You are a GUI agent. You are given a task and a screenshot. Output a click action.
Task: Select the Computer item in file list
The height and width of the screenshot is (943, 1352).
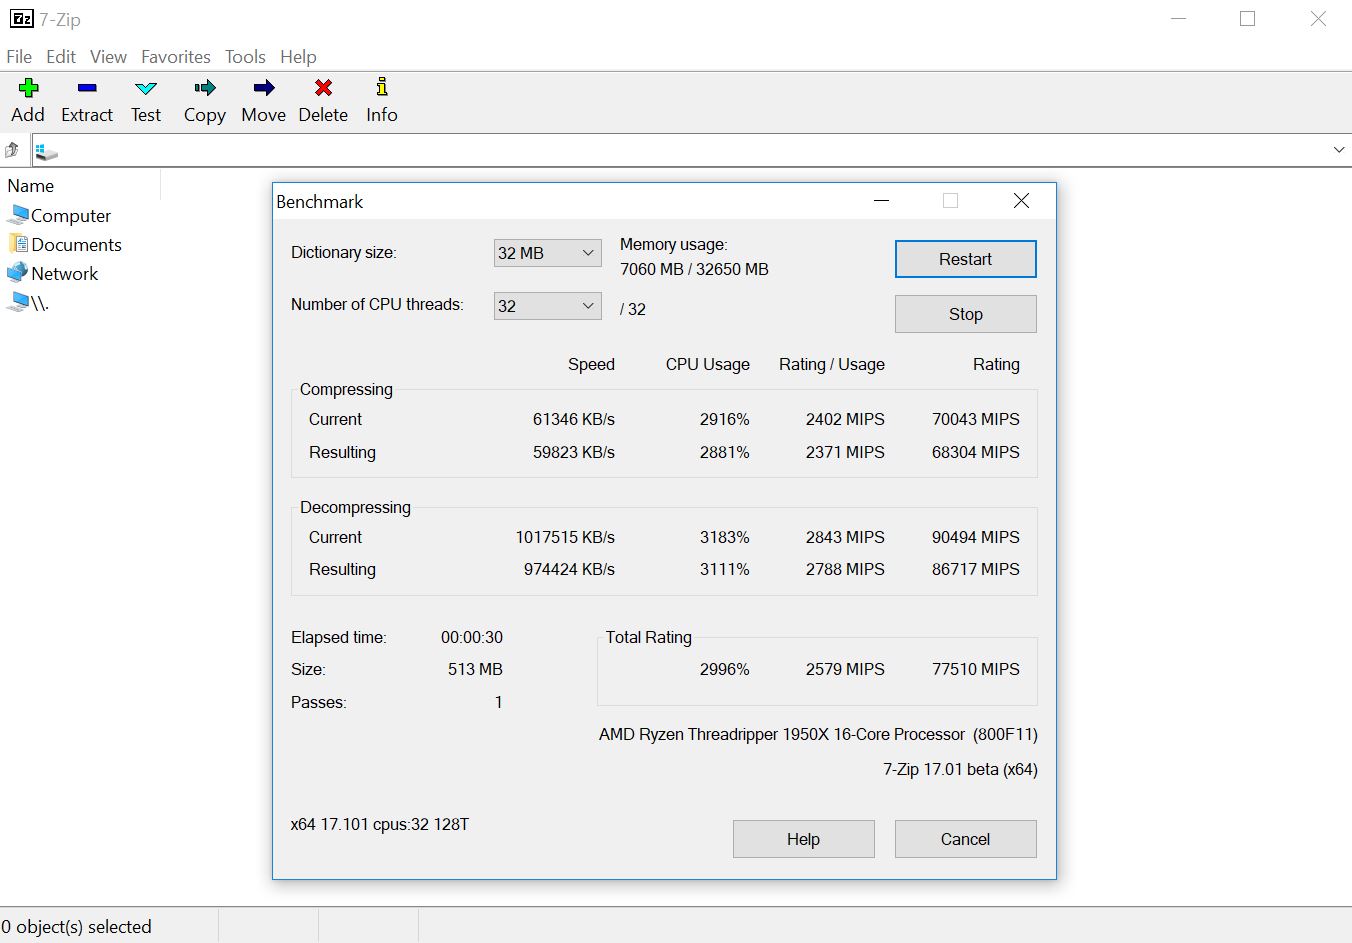[70, 216]
